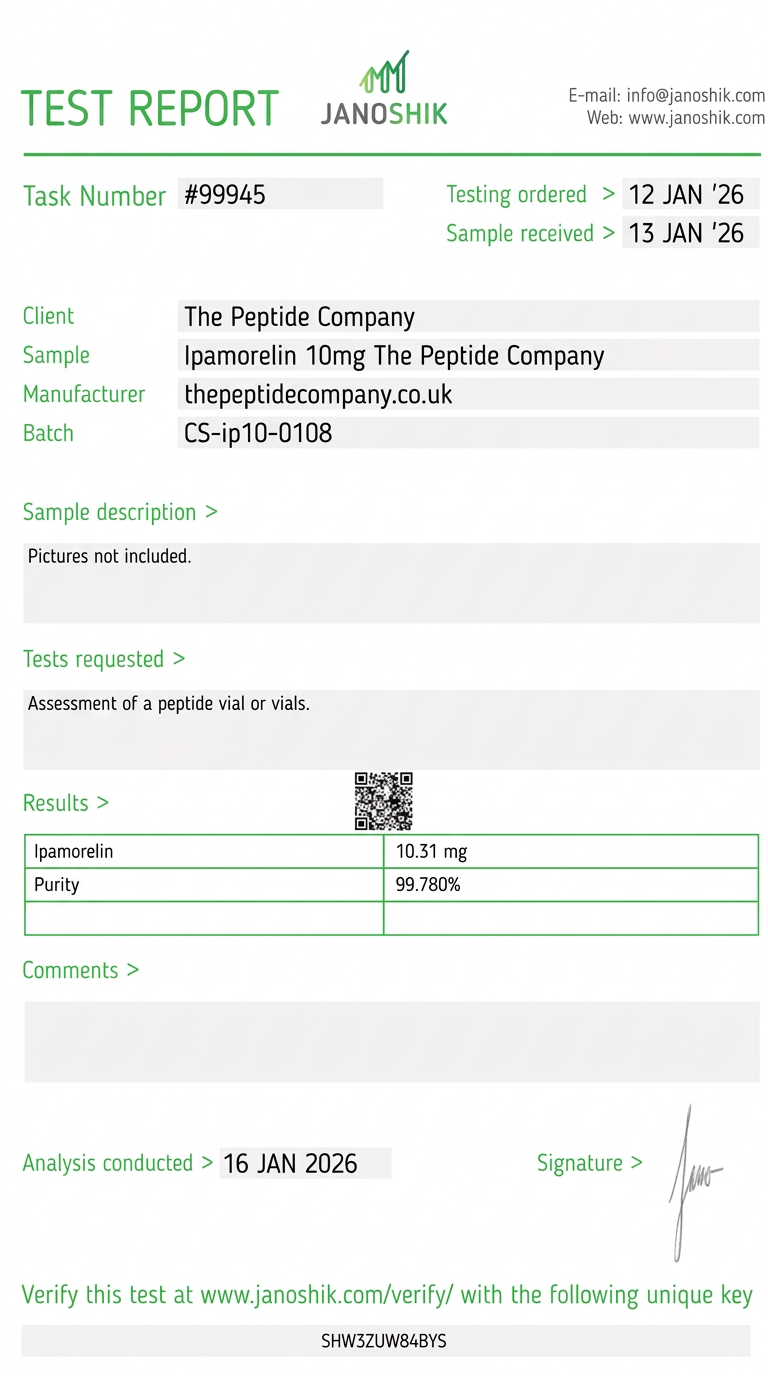Click the Ipamorelin 10.31 mg result cell
Screen dimensions: 768x1376
point(570,852)
